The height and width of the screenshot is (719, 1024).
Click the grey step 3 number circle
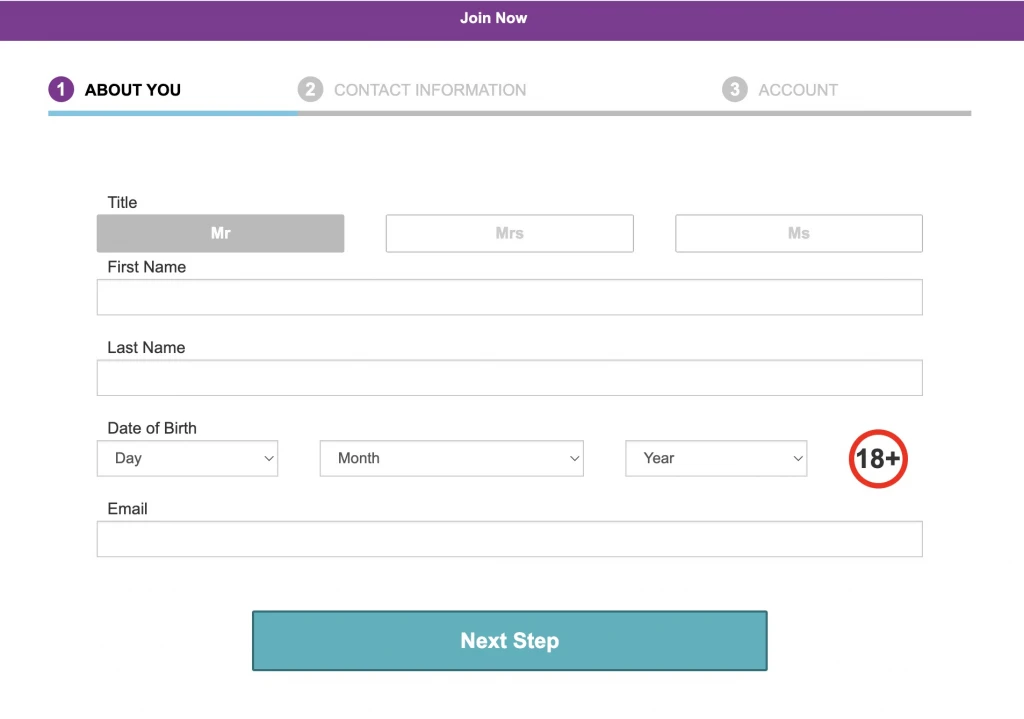[734, 90]
